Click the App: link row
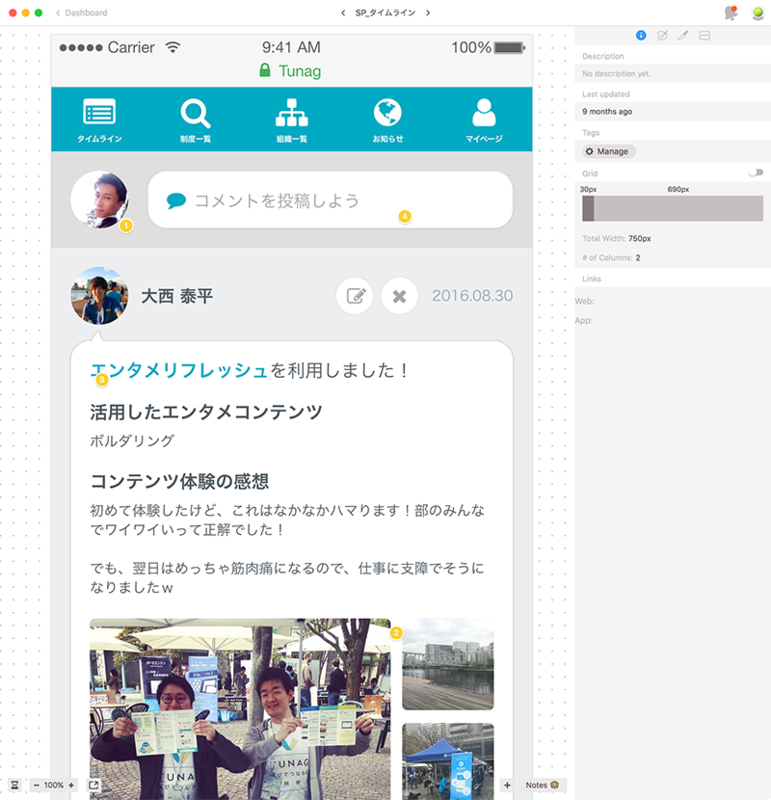 673,320
